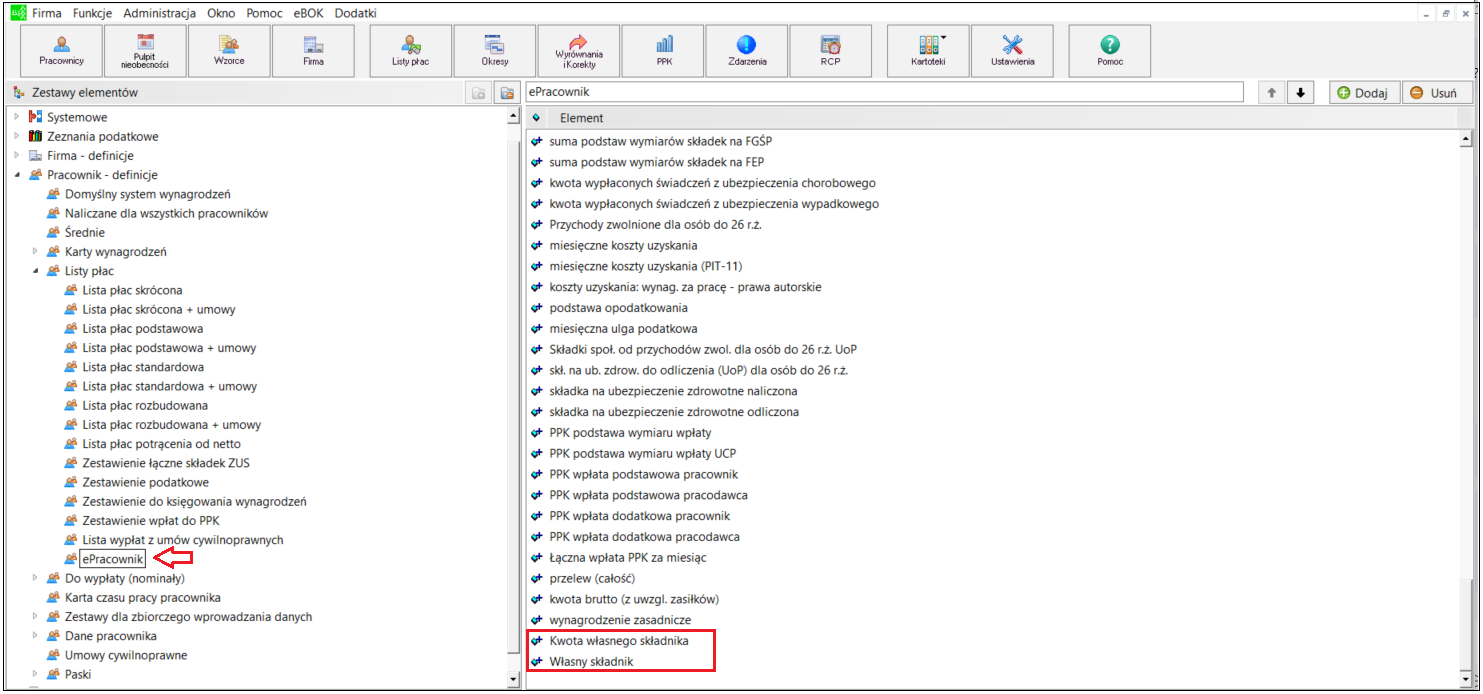1483x694 pixels.
Task: Expand Zestawy dla zbiorczego wprowadzania danych
Action: [35, 616]
